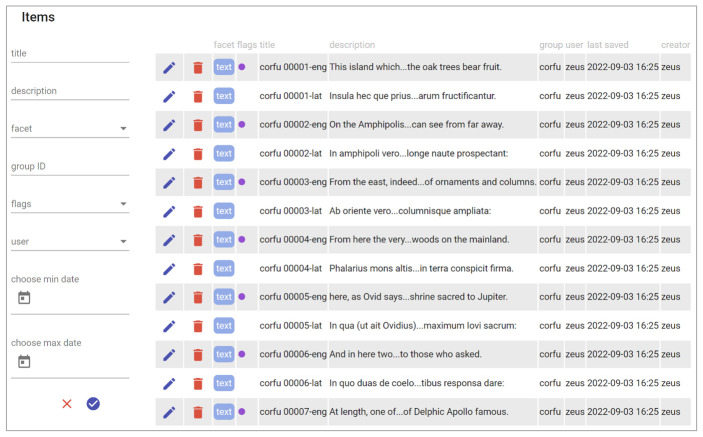Image resolution: width=703 pixels, height=437 pixels.
Task: Click the 'description' column header
Action: [x=352, y=45]
